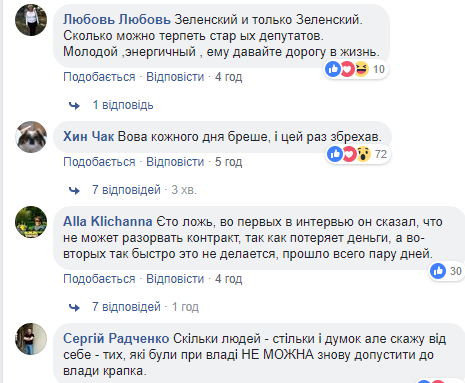The image size is (465, 383).
Task: Click the like reaction icon on Хин Чак's comment
Action: coord(335,154)
